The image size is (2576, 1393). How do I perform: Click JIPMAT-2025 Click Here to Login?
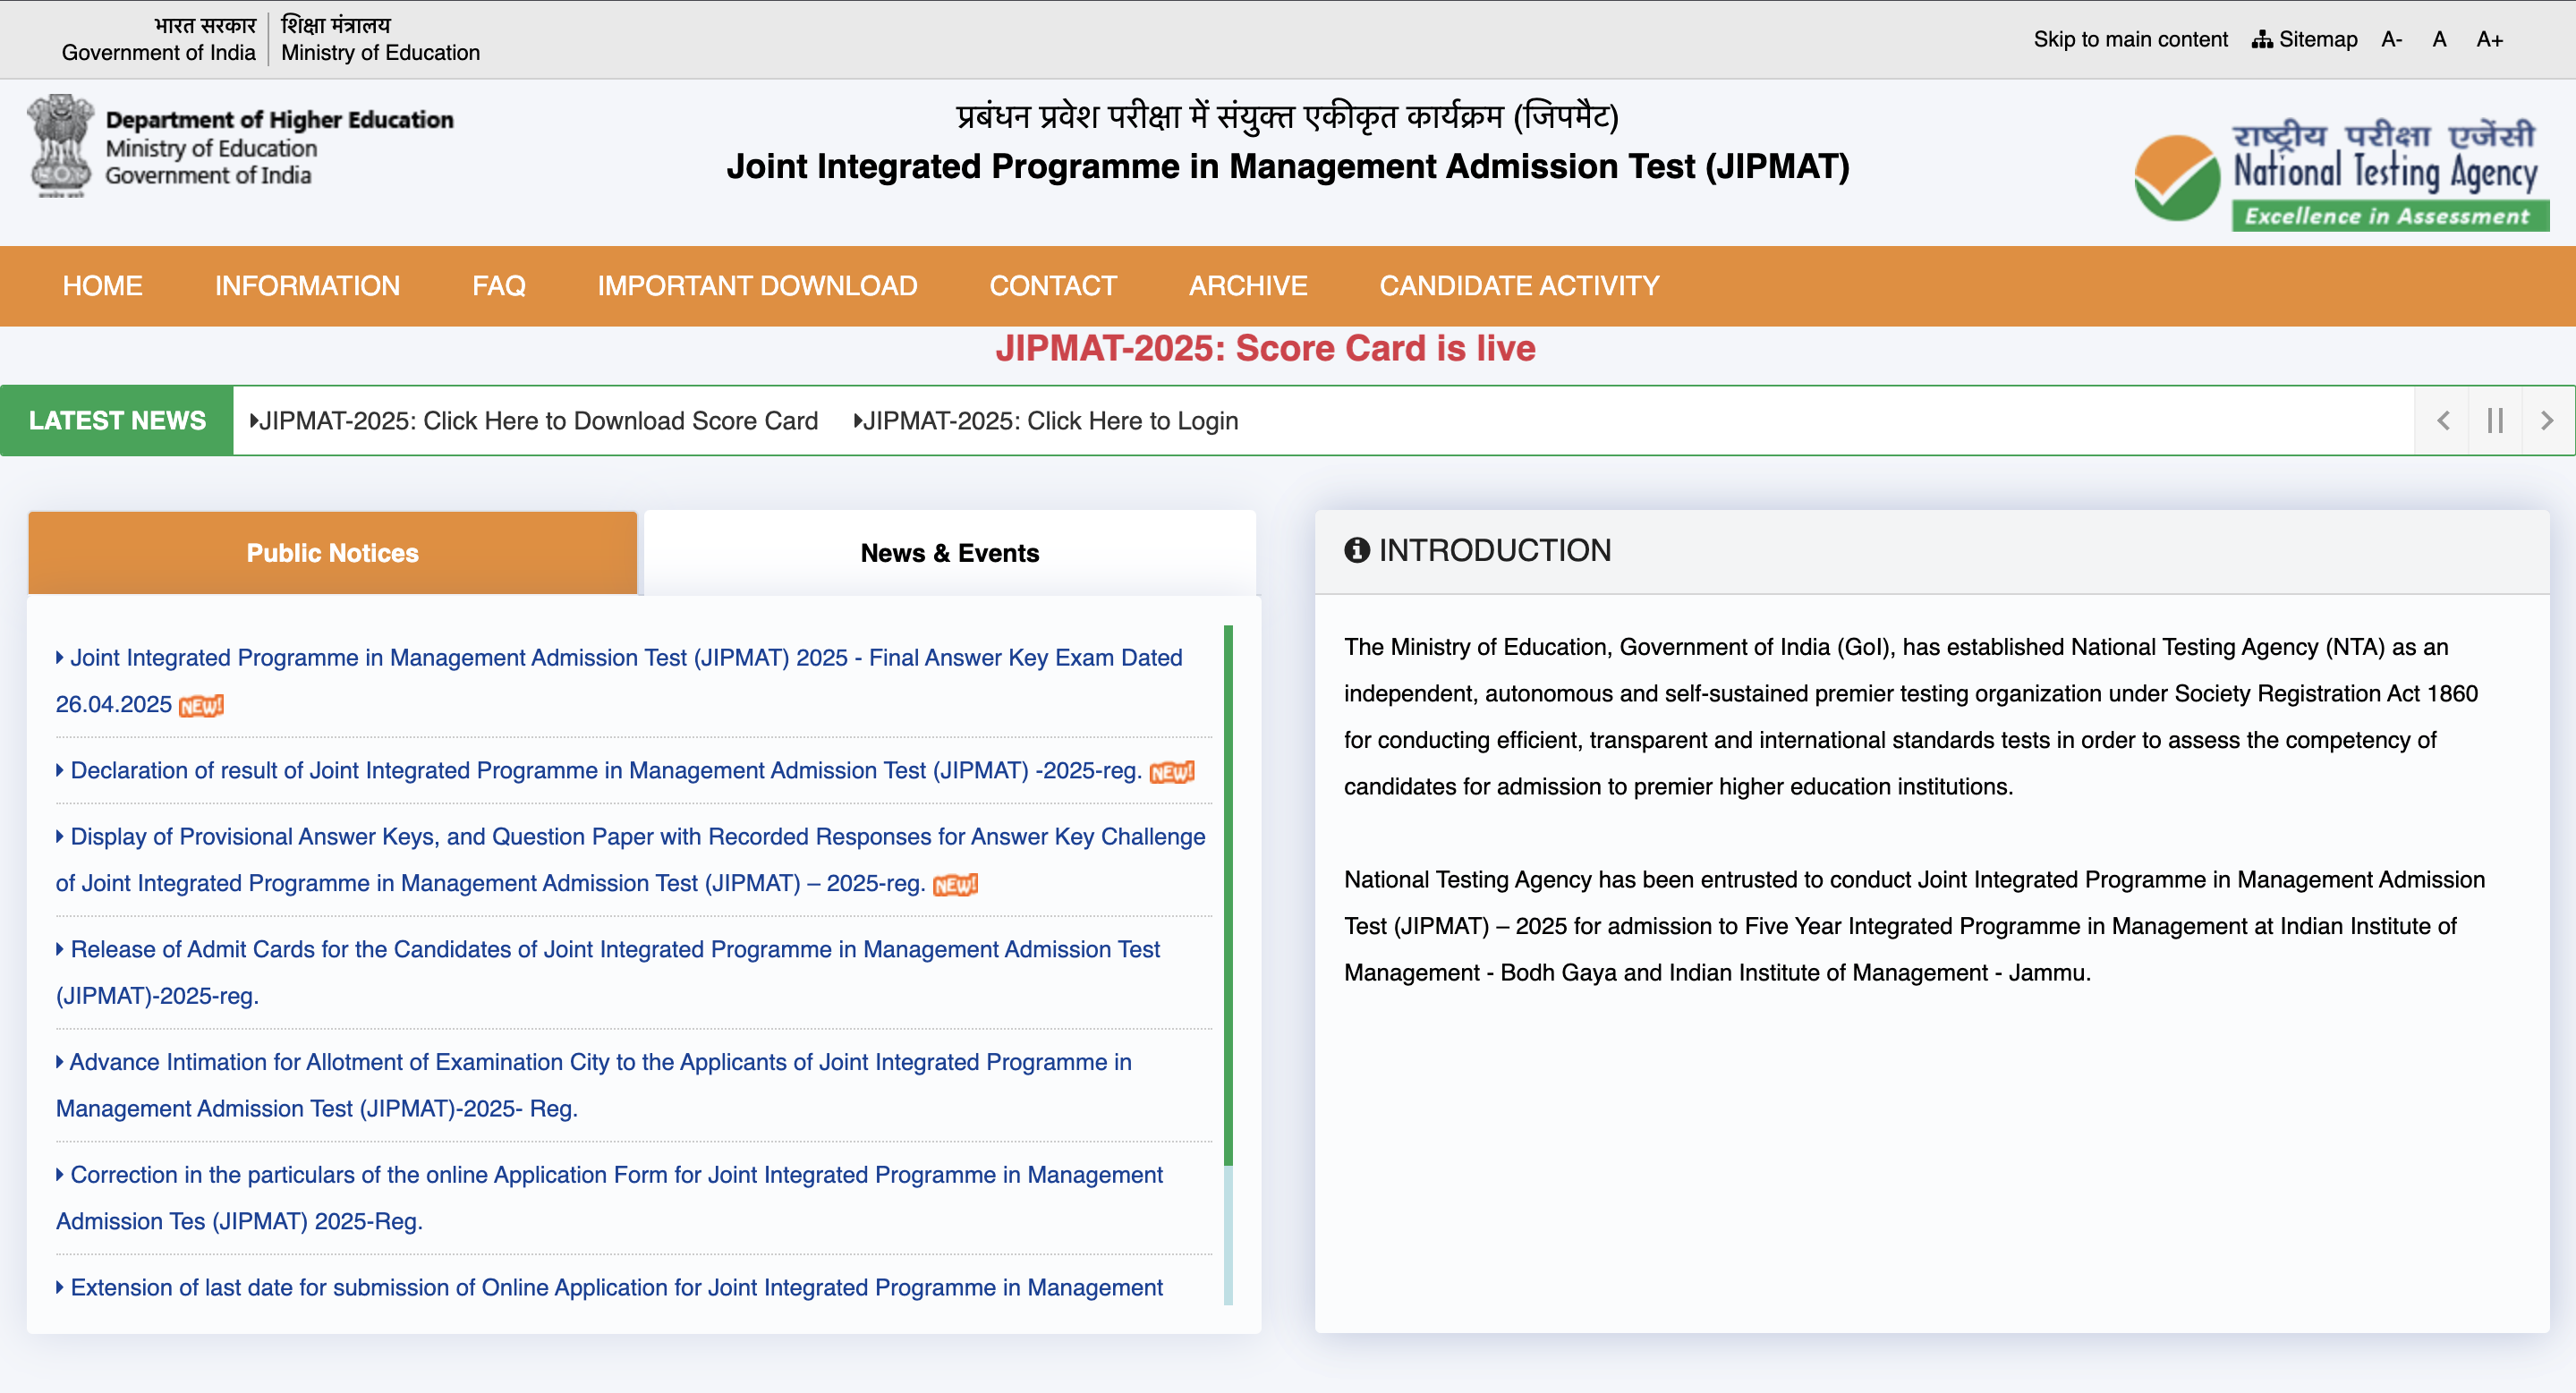tap(1046, 421)
